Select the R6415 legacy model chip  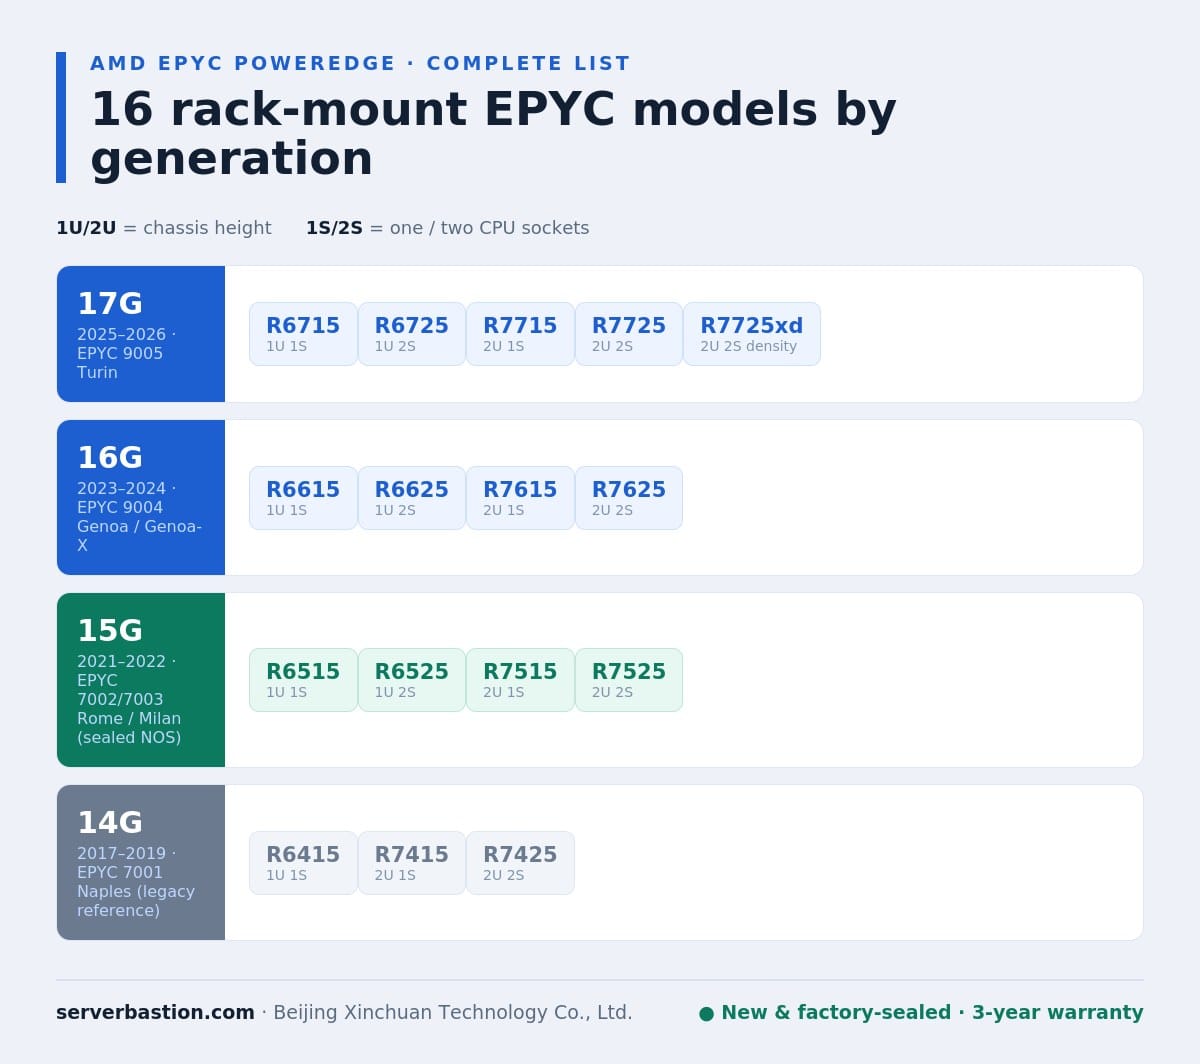click(x=303, y=863)
